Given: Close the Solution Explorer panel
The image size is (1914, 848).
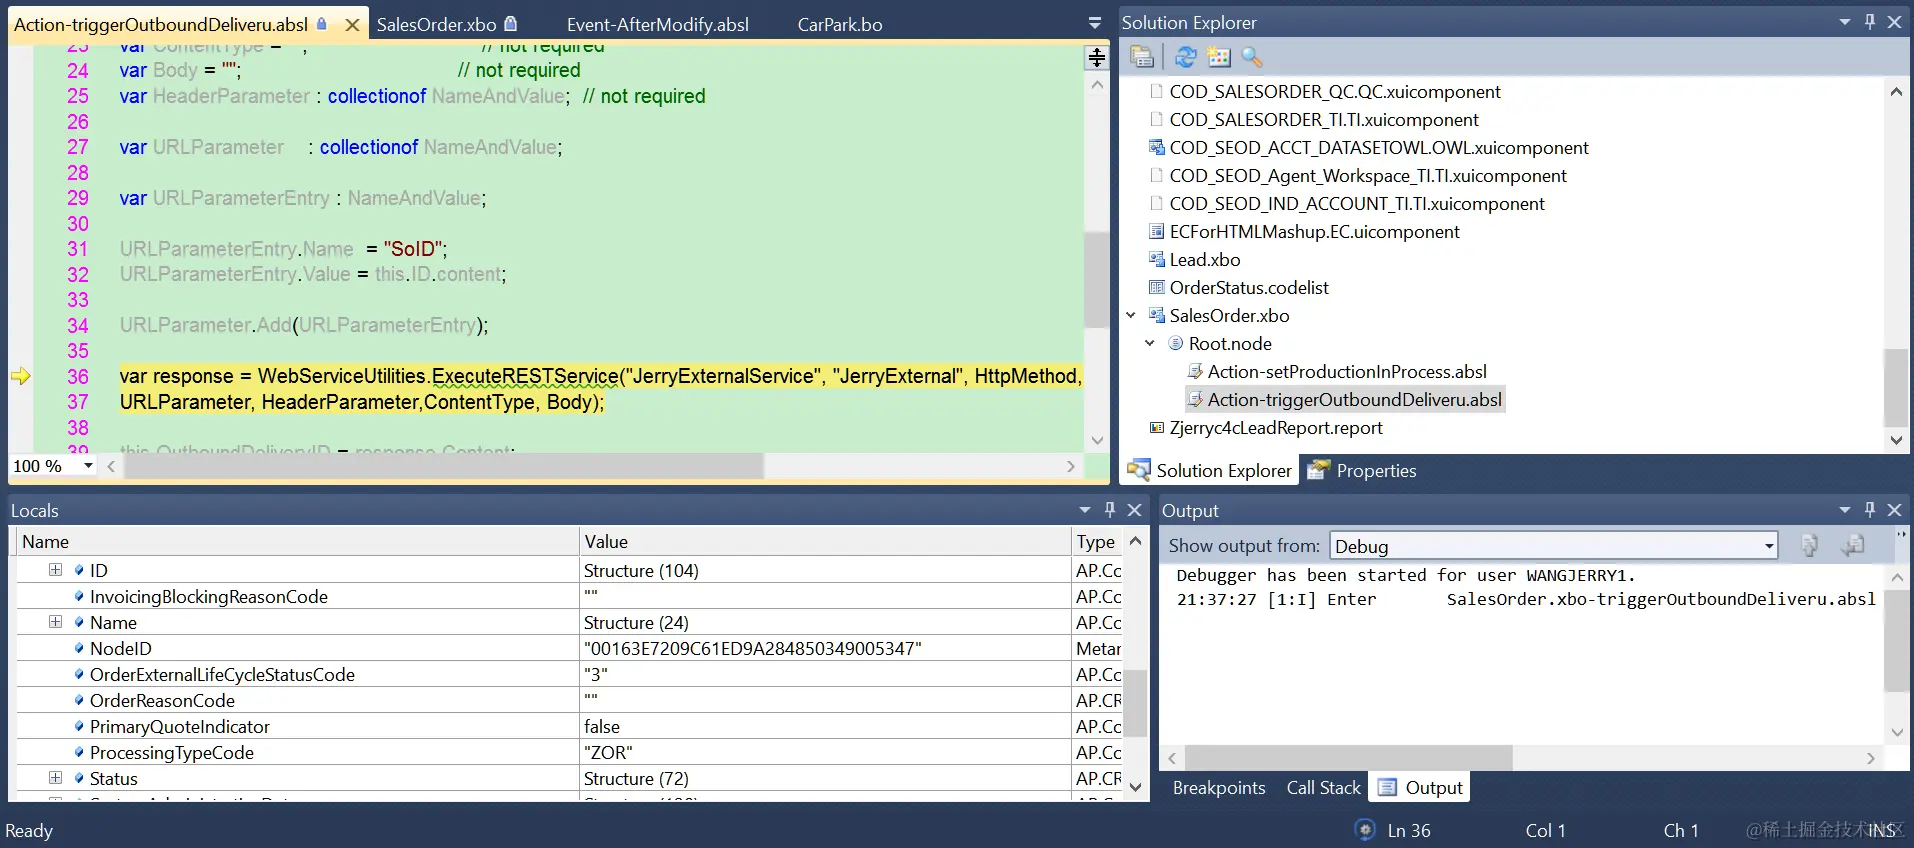Looking at the screenshot, I should (1894, 21).
